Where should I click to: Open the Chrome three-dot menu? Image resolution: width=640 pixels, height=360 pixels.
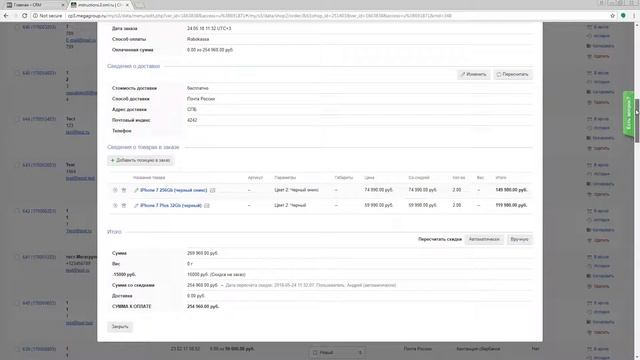(x=634, y=16)
